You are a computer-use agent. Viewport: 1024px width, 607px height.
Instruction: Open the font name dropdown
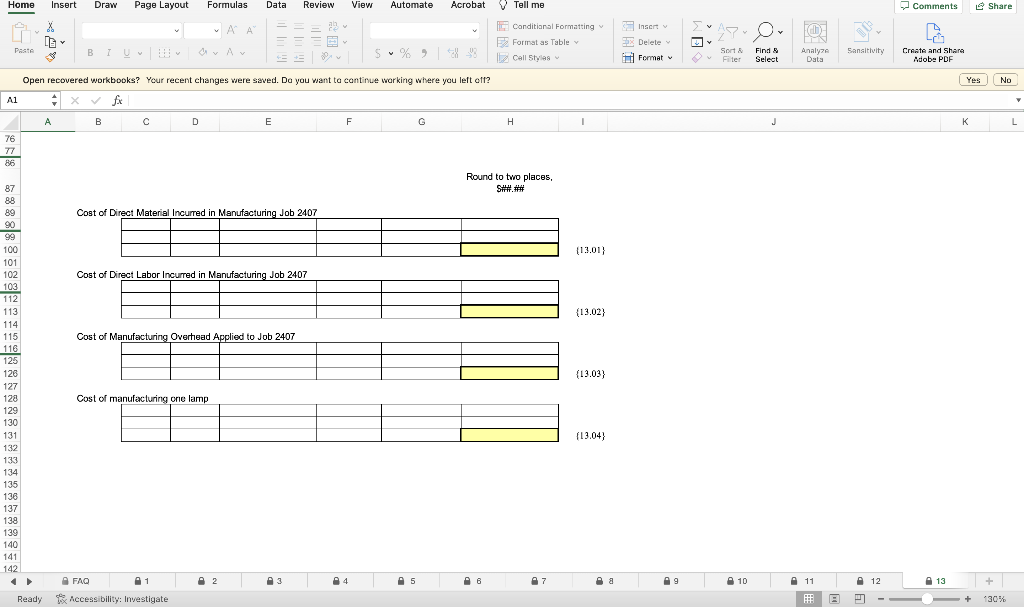pyautogui.click(x=176, y=31)
